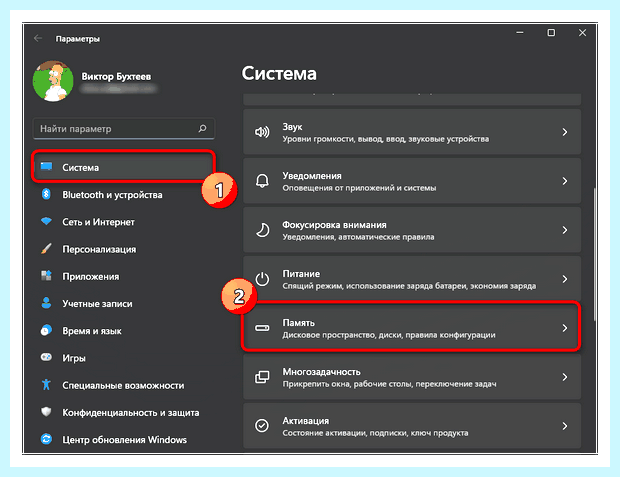Open the Звук settings title
Viewport: 620px width, 477px height.
[292, 127]
